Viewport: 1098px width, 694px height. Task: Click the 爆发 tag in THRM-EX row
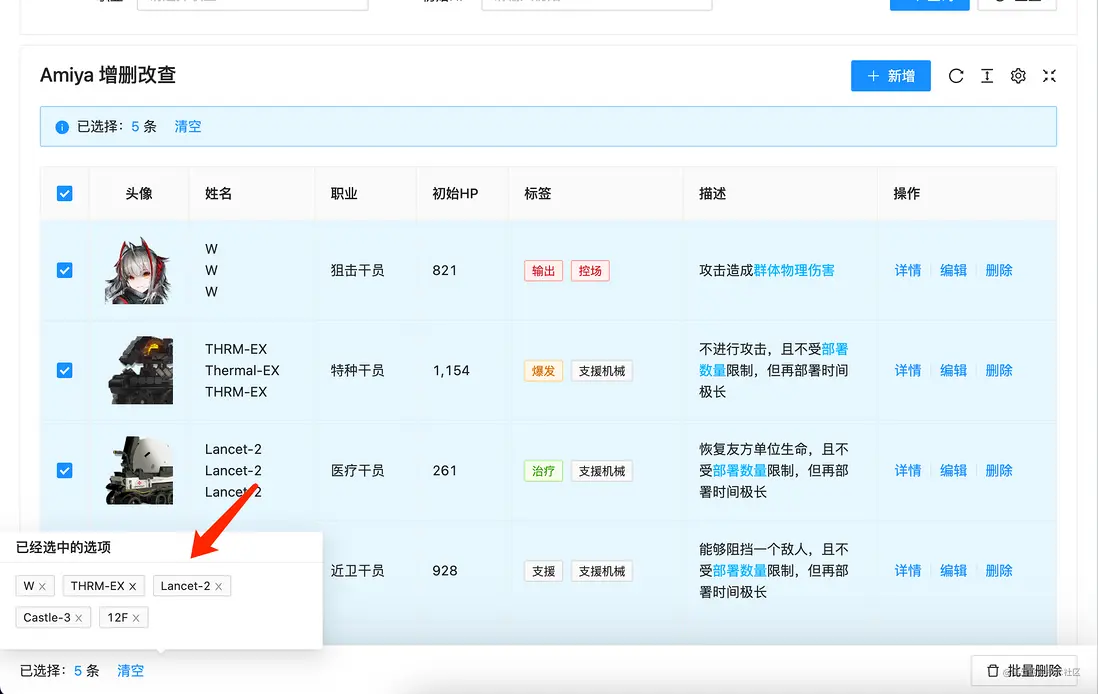click(x=543, y=371)
